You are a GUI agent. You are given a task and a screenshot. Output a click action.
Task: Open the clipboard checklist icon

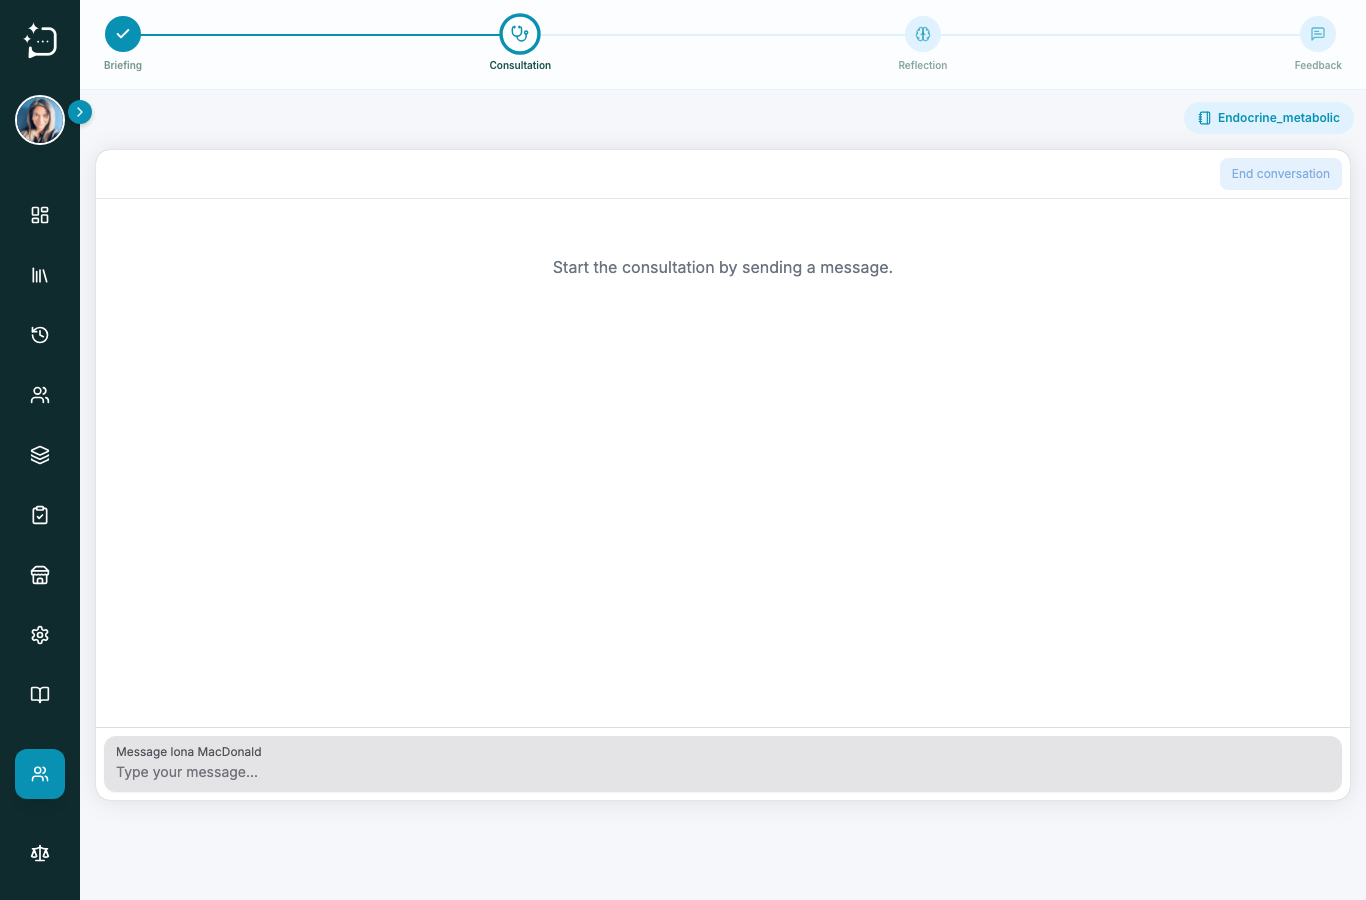pos(40,515)
